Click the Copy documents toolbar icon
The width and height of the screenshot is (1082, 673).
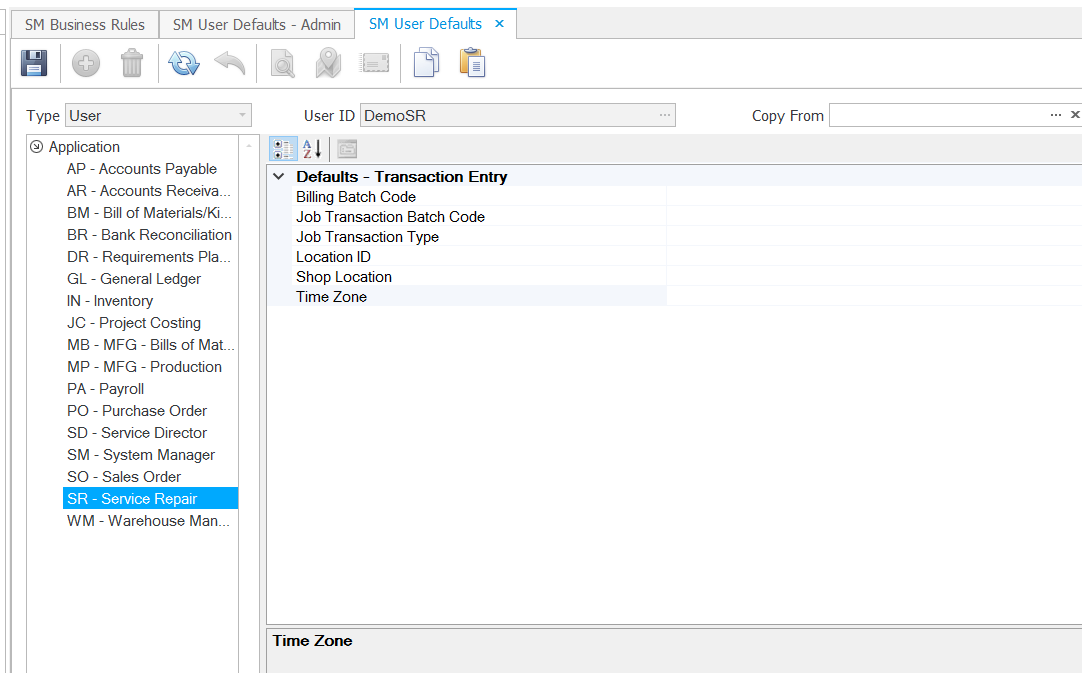[426, 64]
